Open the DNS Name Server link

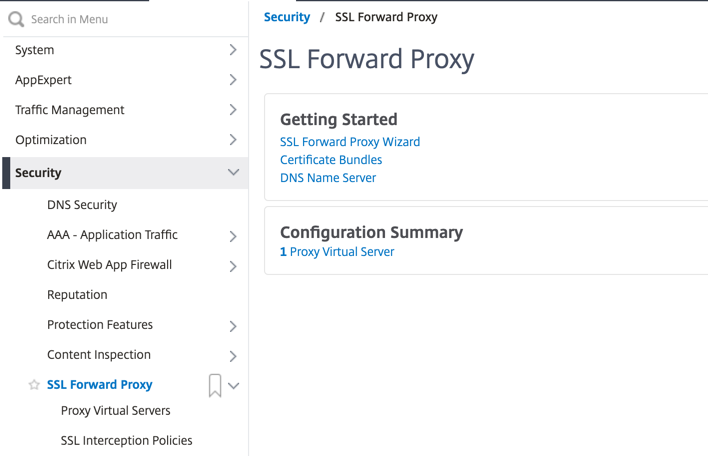tap(328, 178)
